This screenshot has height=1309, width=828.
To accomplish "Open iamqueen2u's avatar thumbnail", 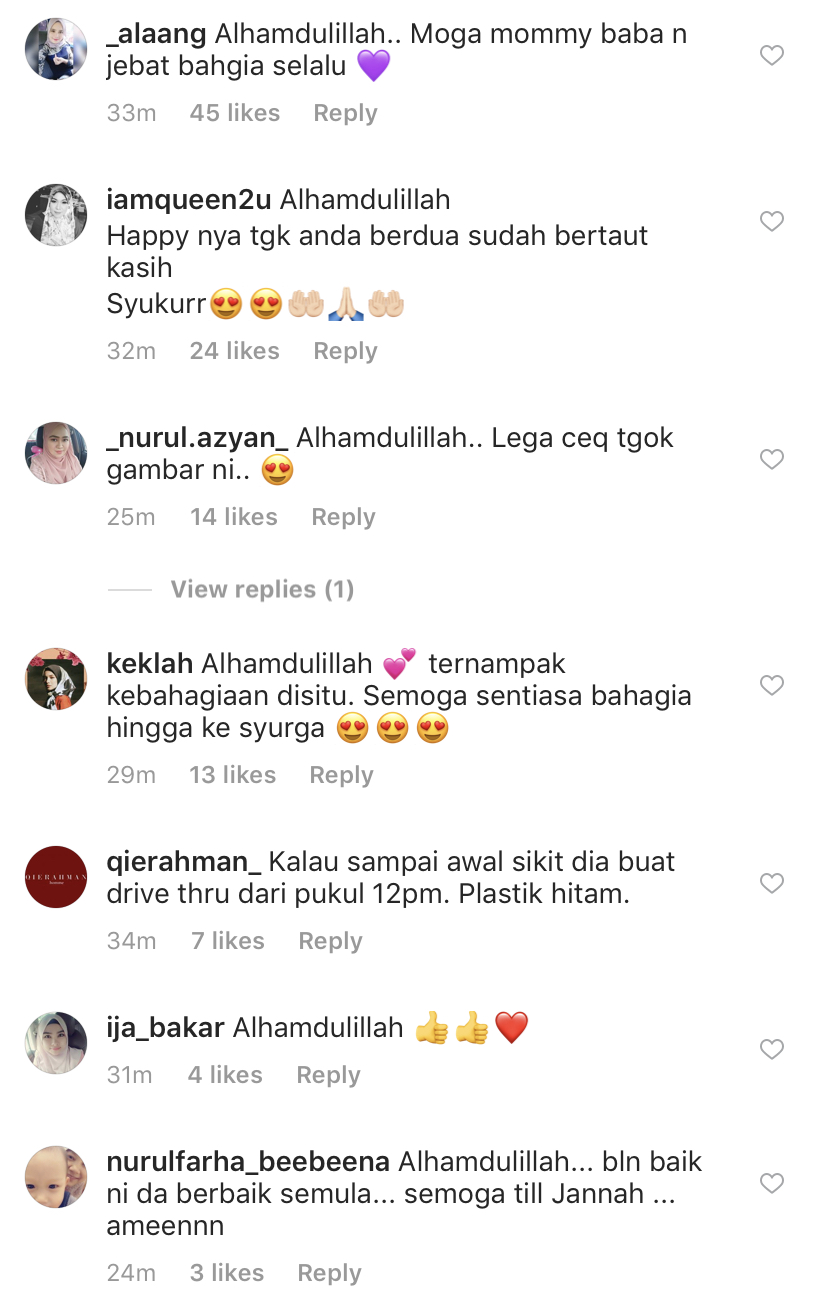I will click(56, 214).
